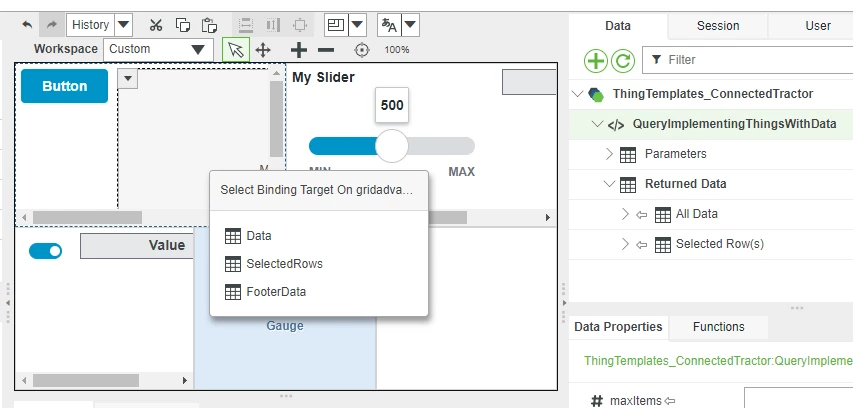Expand the All Data node
This screenshot has width=853, height=408.
625,214
